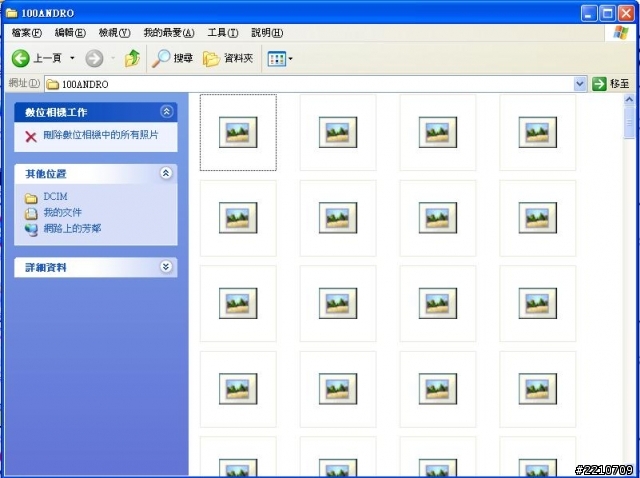Click the DCIM folder icon

click(x=31, y=198)
